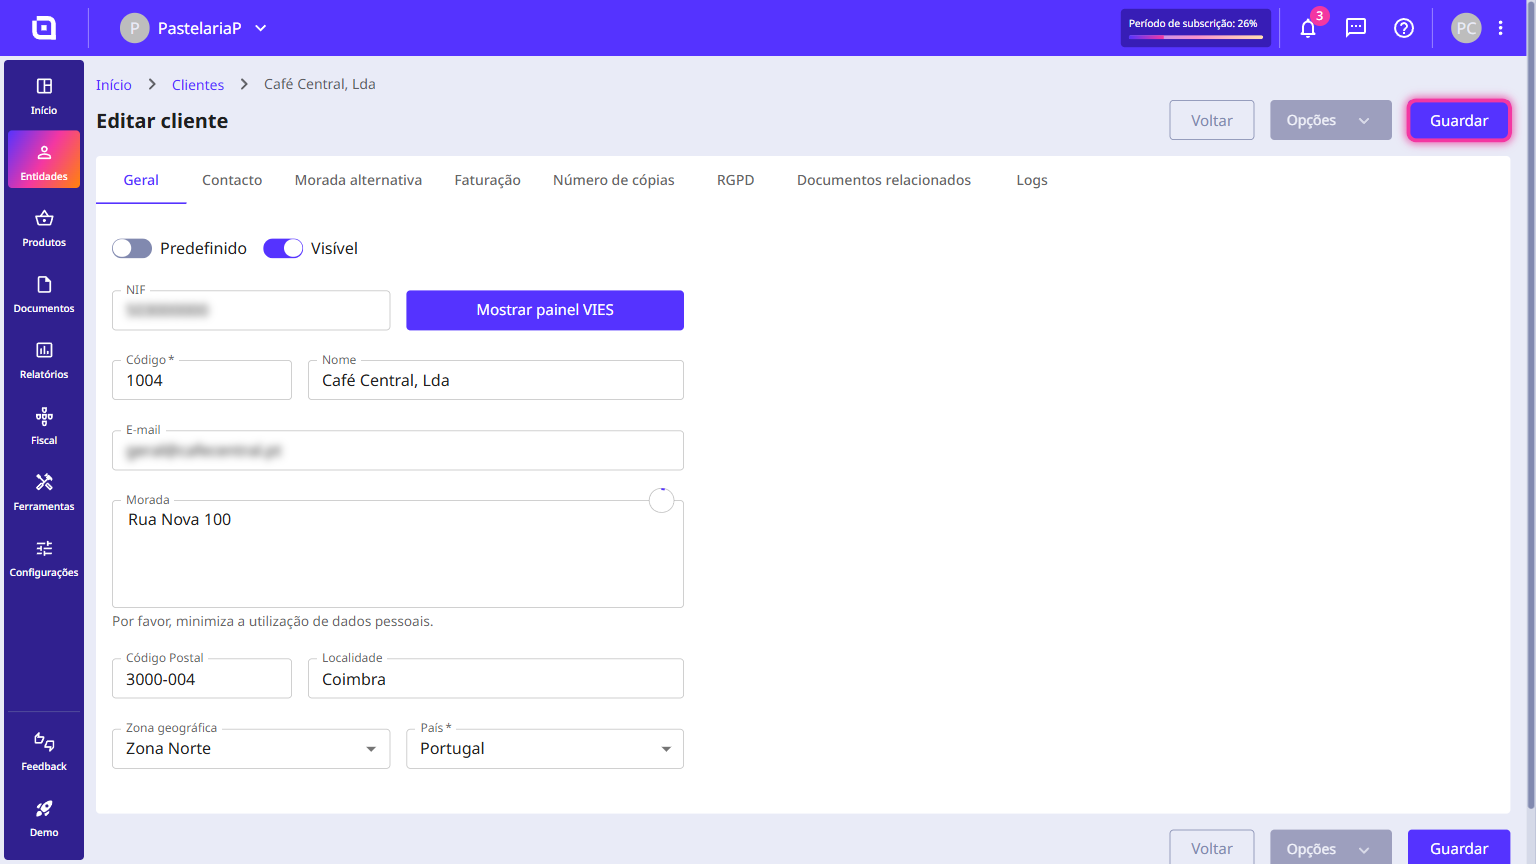Click the Morada text area
Viewport: 1536px width, 864px height.
pyautogui.click(x=398, y=554)
